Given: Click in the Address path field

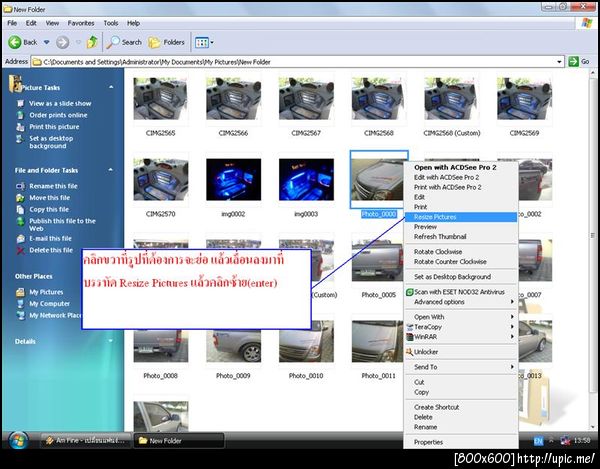Looking at the screenshot, I should point(298,62).
